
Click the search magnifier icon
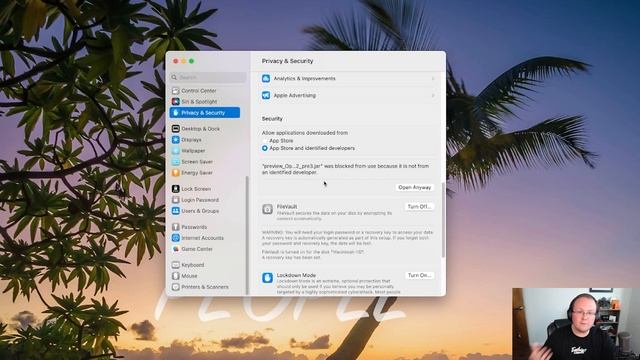175,77
